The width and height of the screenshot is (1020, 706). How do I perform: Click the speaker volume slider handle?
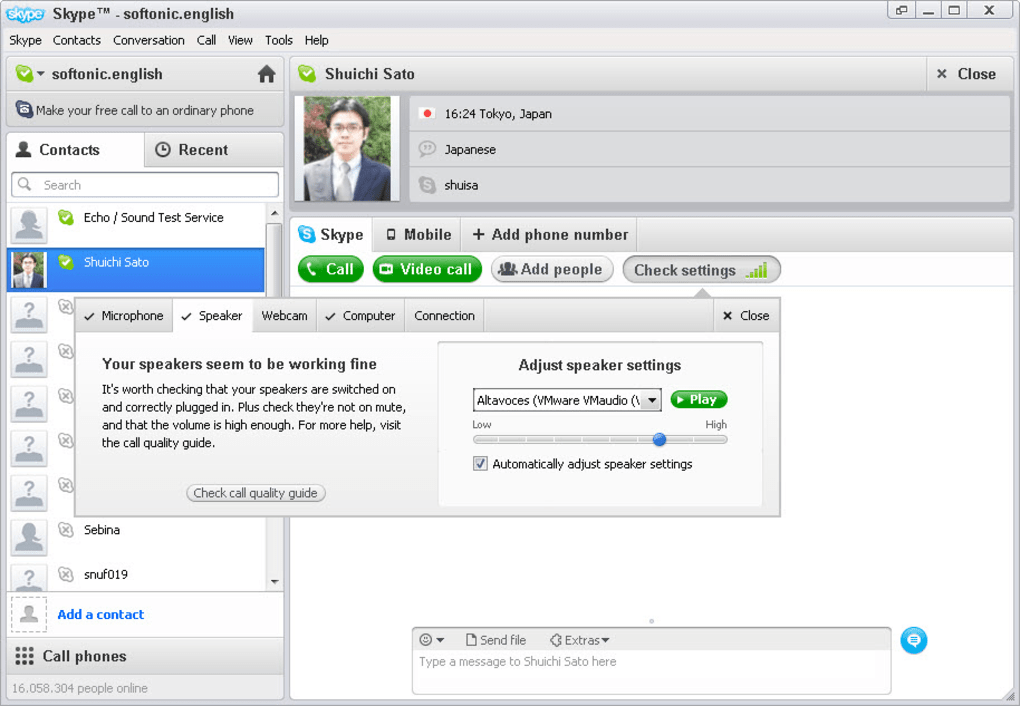[x=659, y=439]
